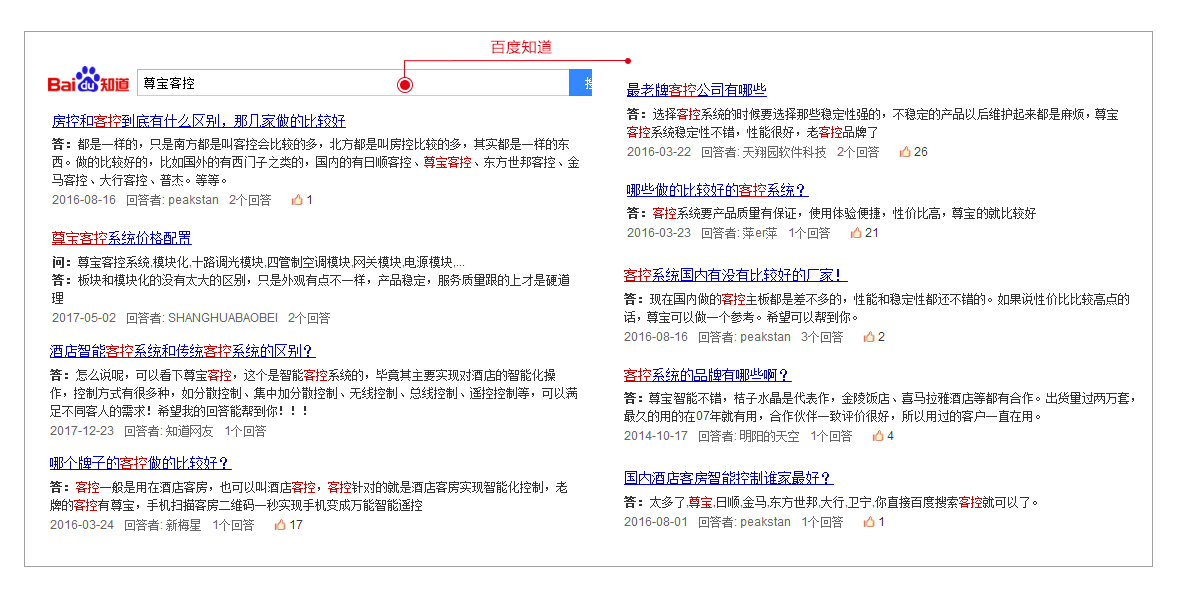Click 3个回答 text
The height and width of the screenshot is (600, 1180).
coord(822,337)
